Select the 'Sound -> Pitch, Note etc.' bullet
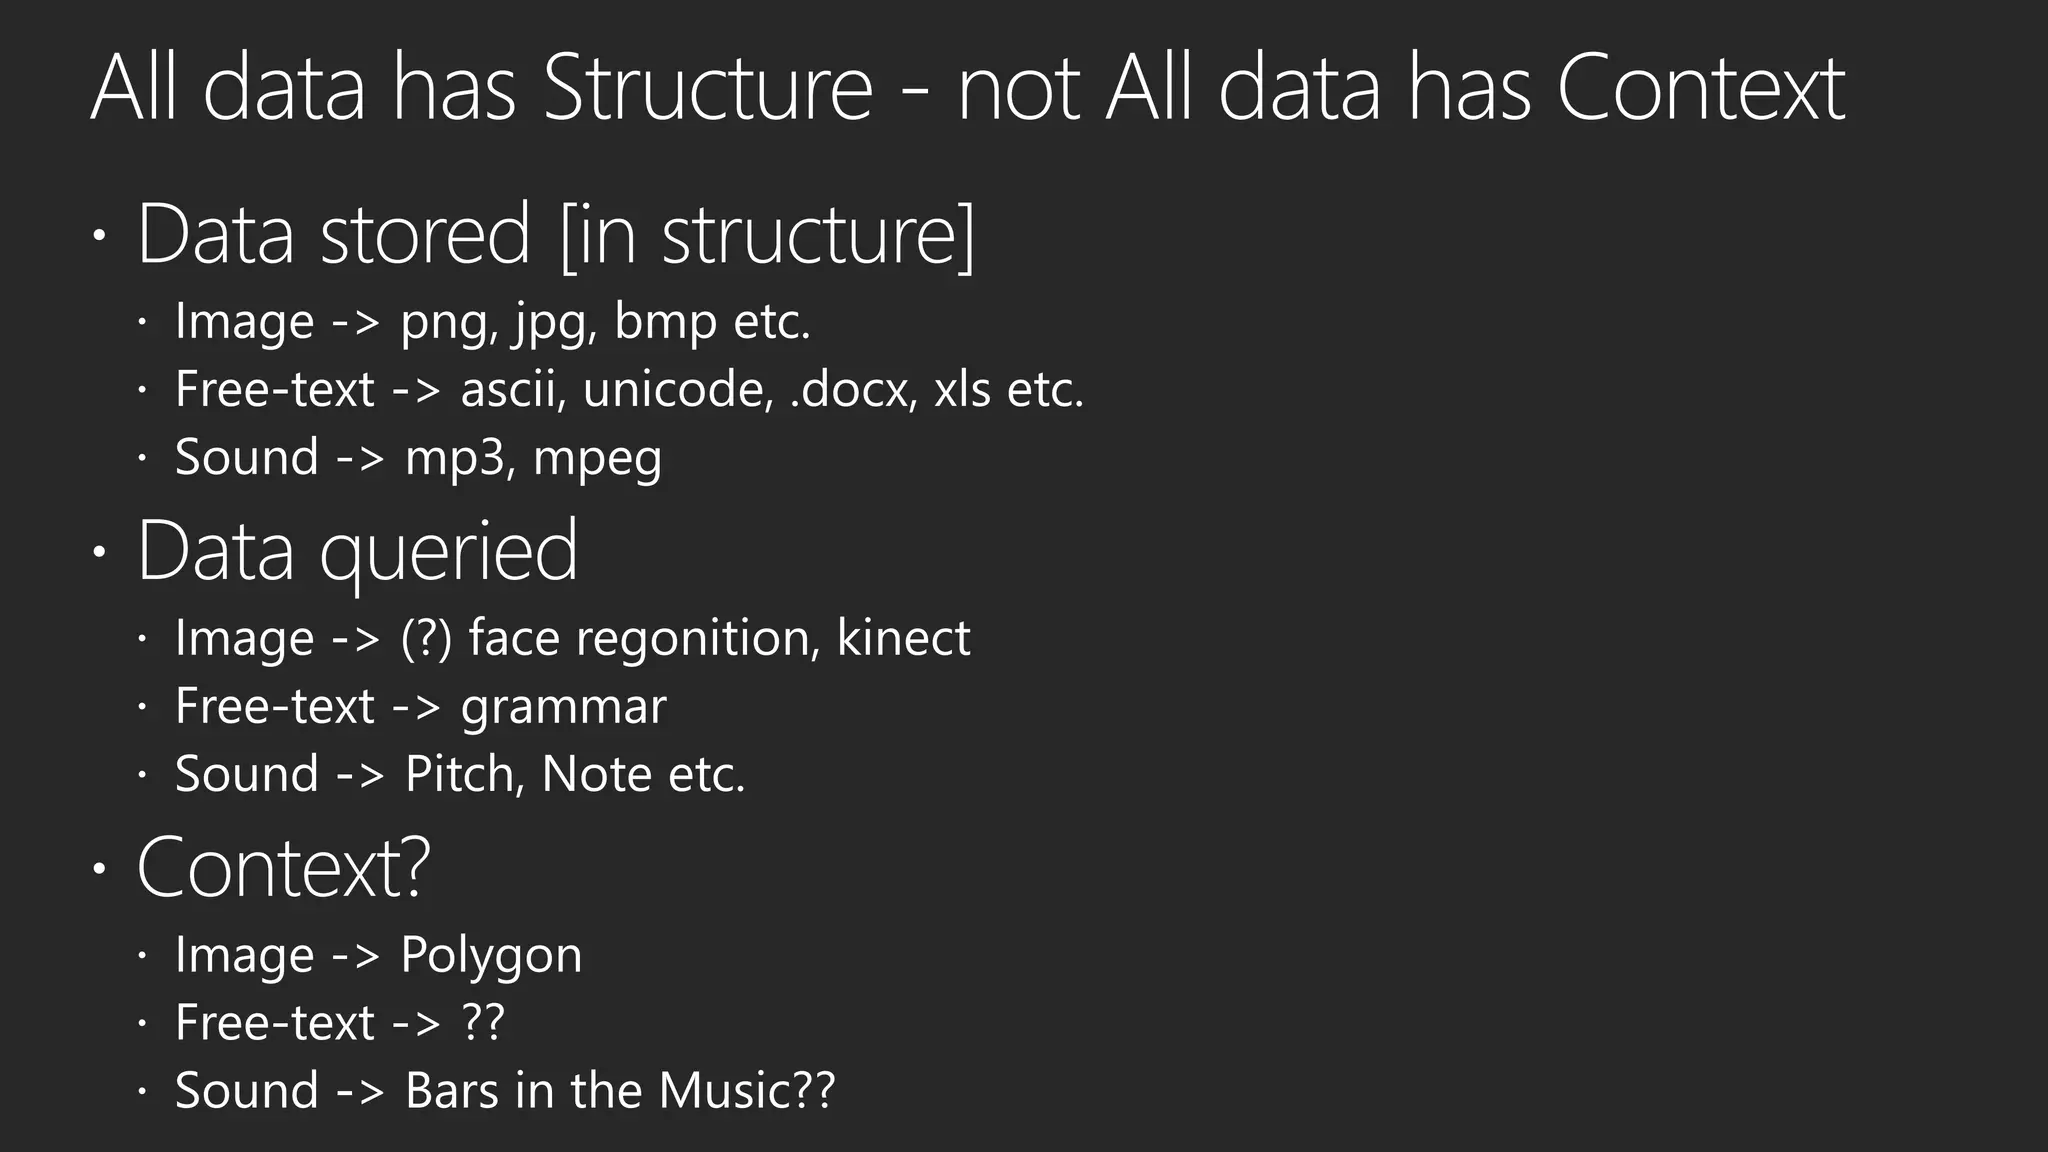 [460, 774]
